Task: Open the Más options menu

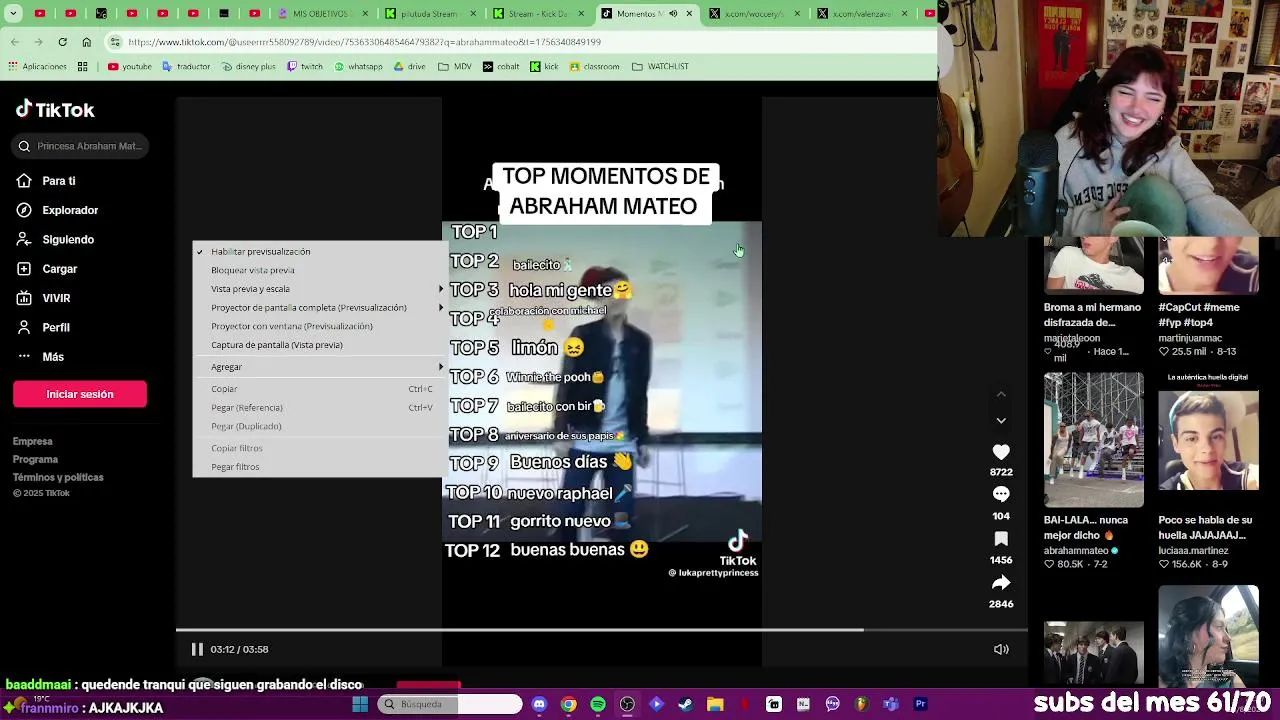Action: tap(41, 357)
